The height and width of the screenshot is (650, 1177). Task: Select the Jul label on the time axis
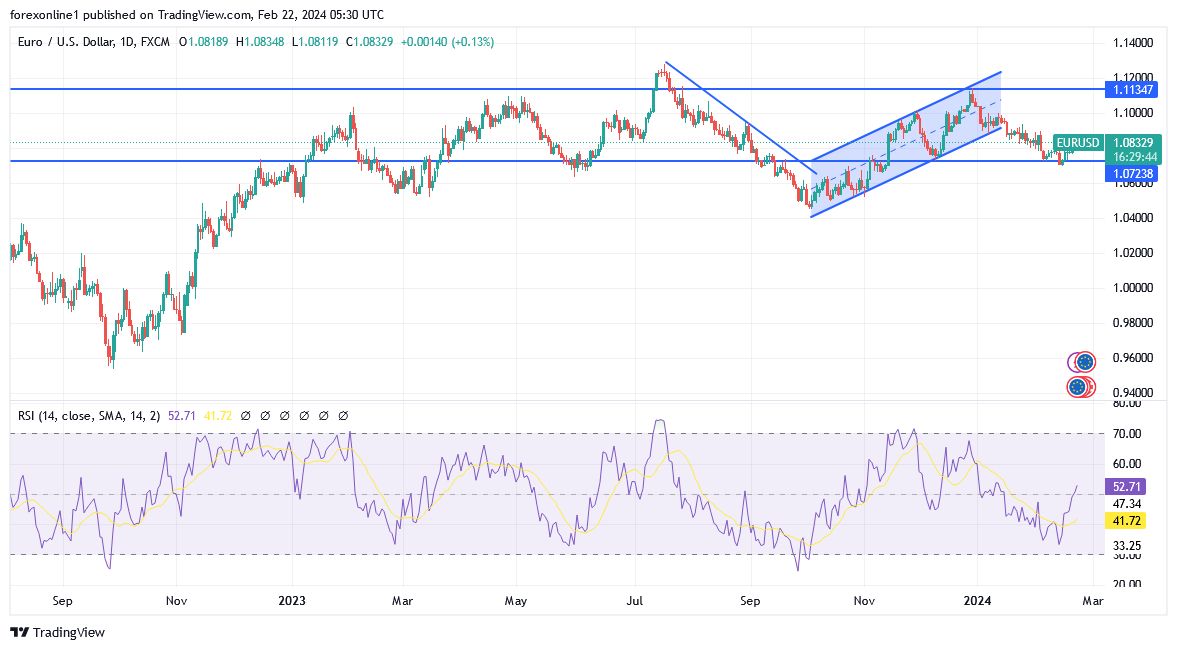[x=635, y=601]
